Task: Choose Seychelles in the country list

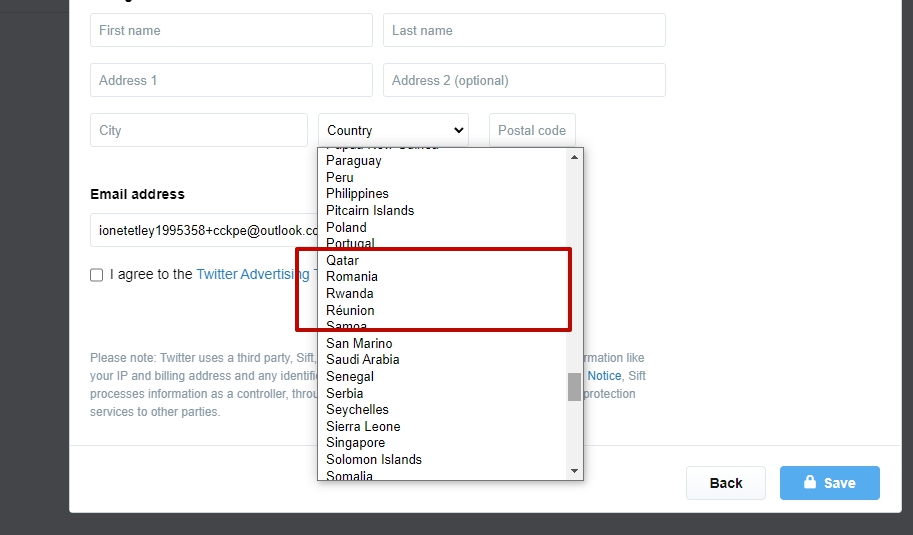Action: (443, 410)
